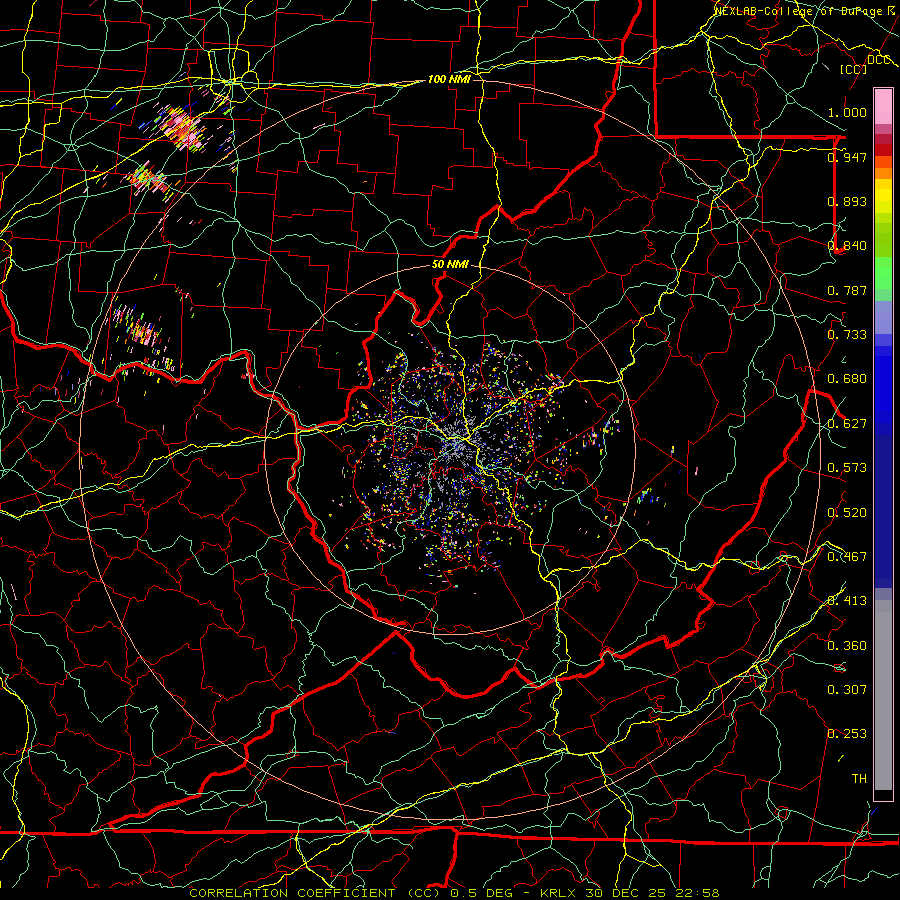Click the TH threshold legend label
This screenshot has width=900, height=900.
(859, 779)
